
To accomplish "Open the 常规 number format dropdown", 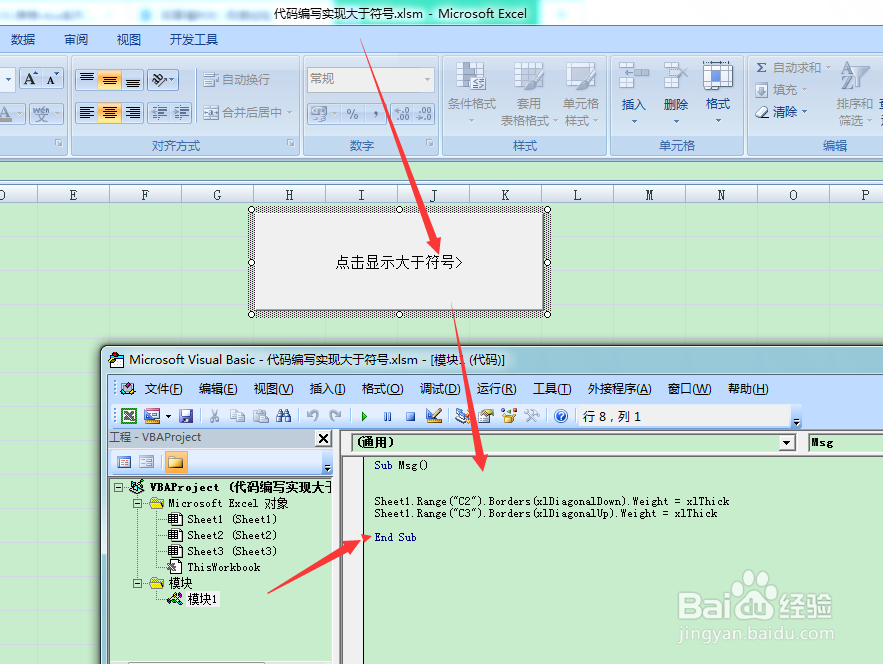I will coord(428,78).
